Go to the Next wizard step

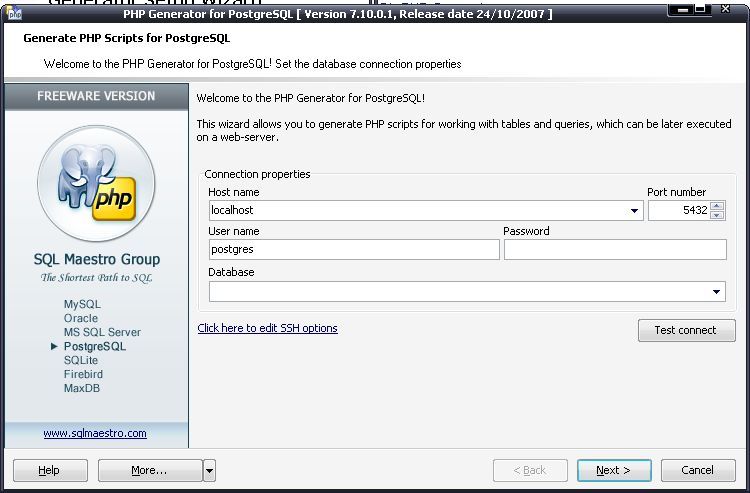(614, 471)
